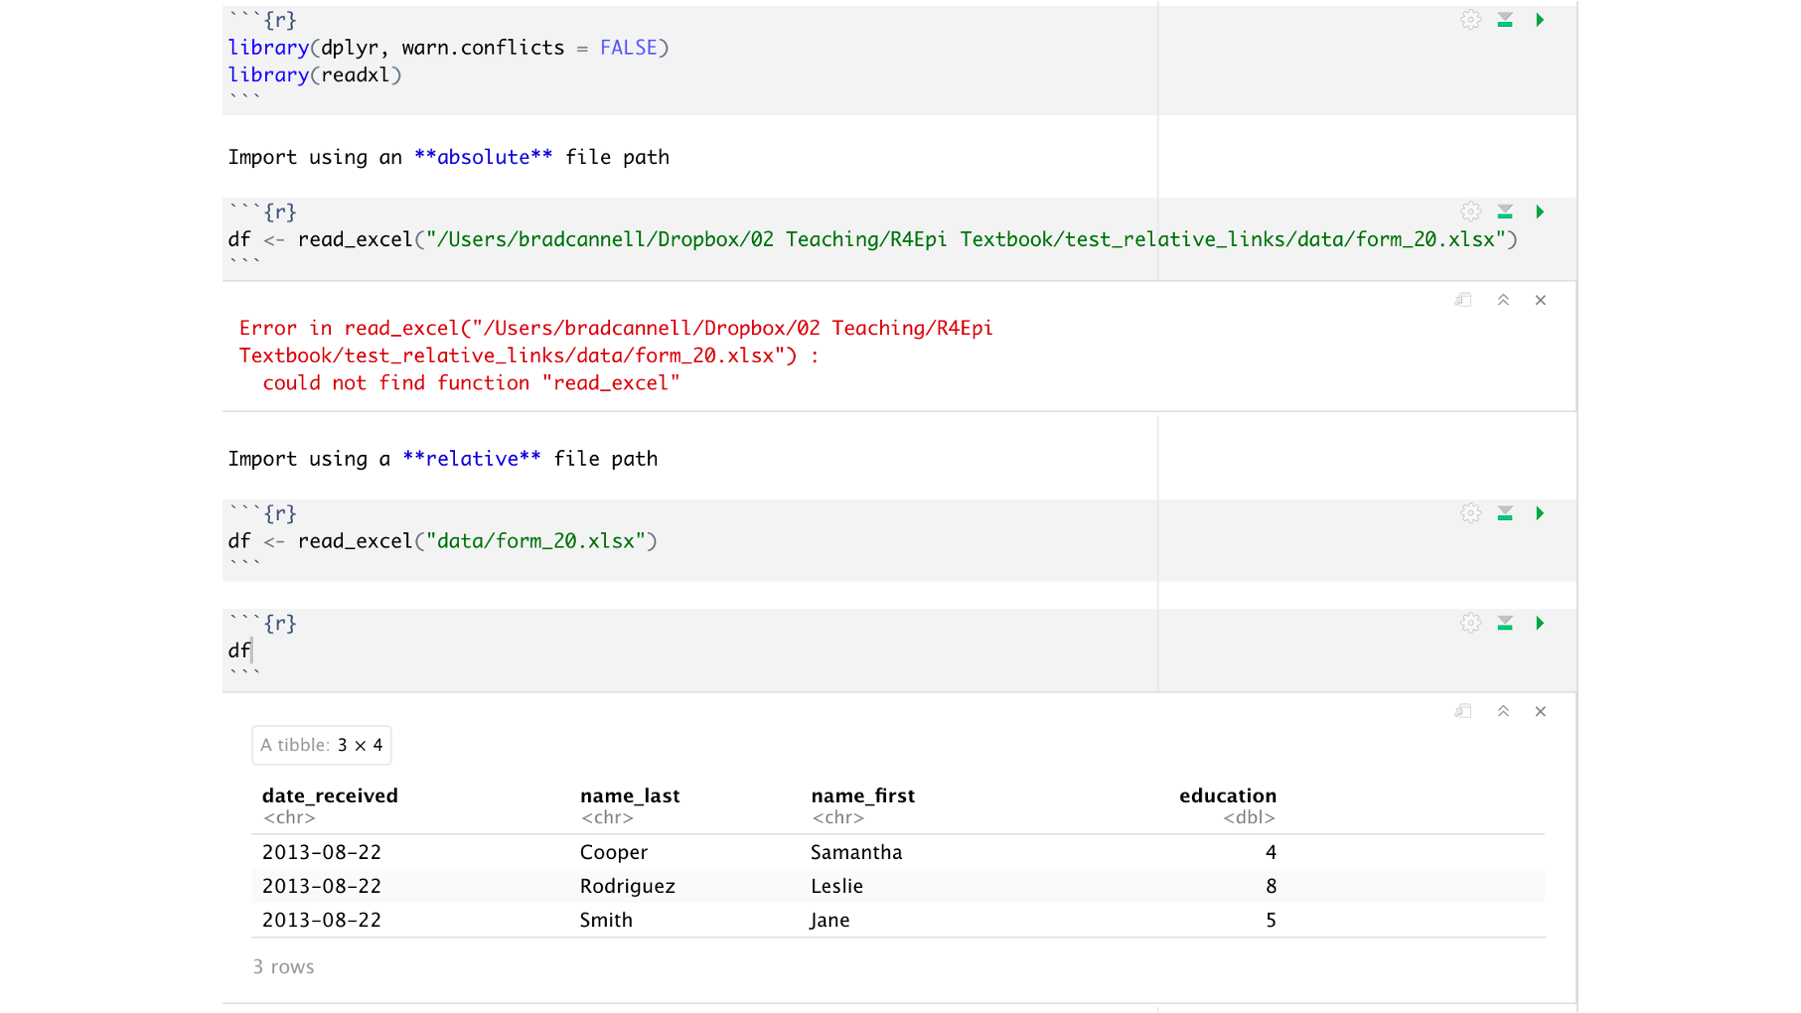Viewport: 1801px width, 1013px height.
Task: Click the long absolute path string in code
Action: [966, 239]
